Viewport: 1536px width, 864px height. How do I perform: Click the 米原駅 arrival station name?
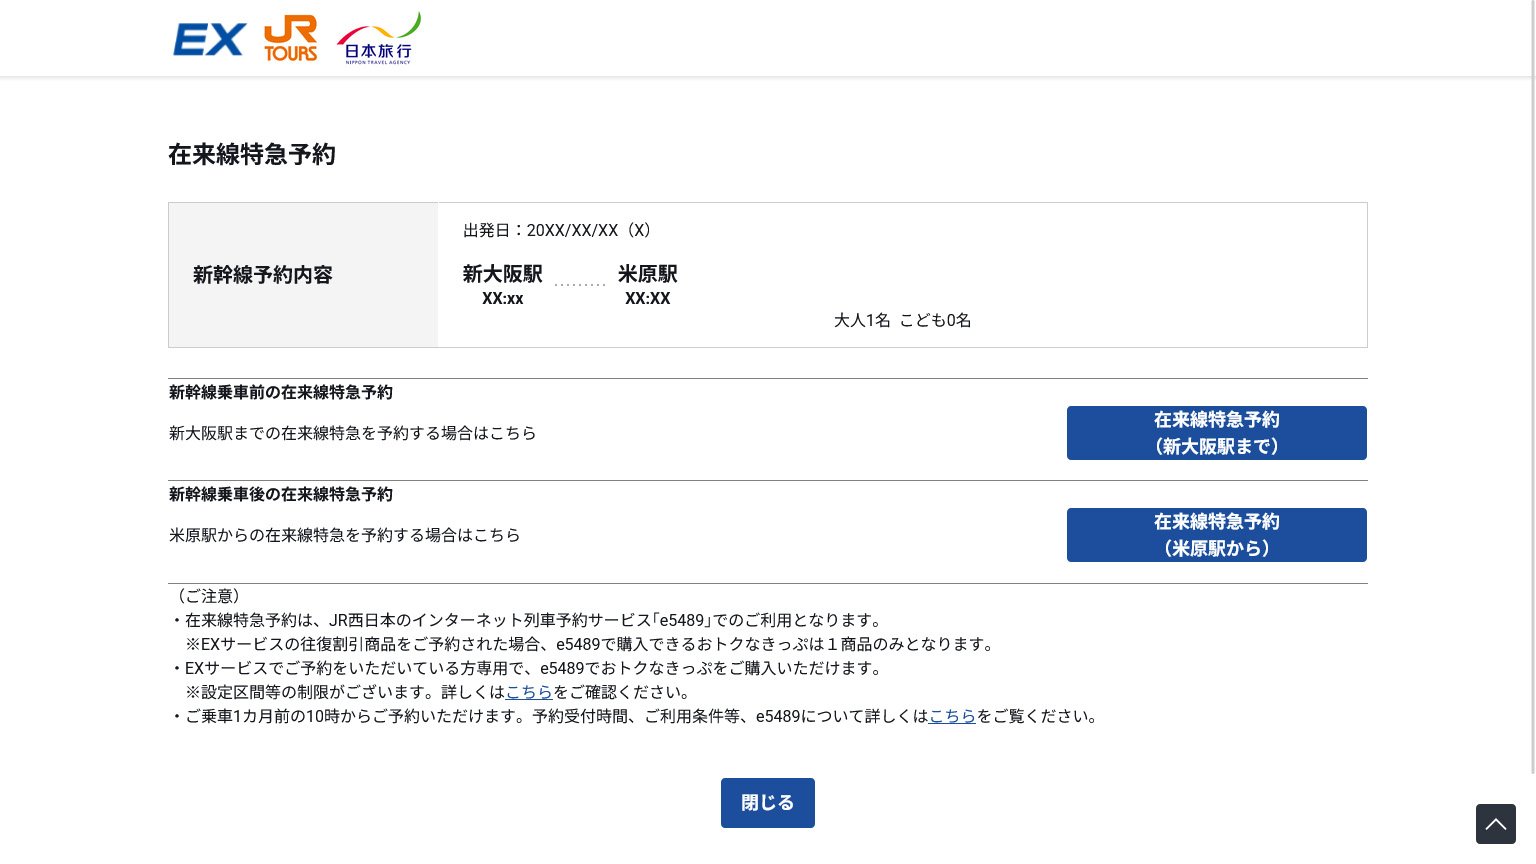pos(648,274)
